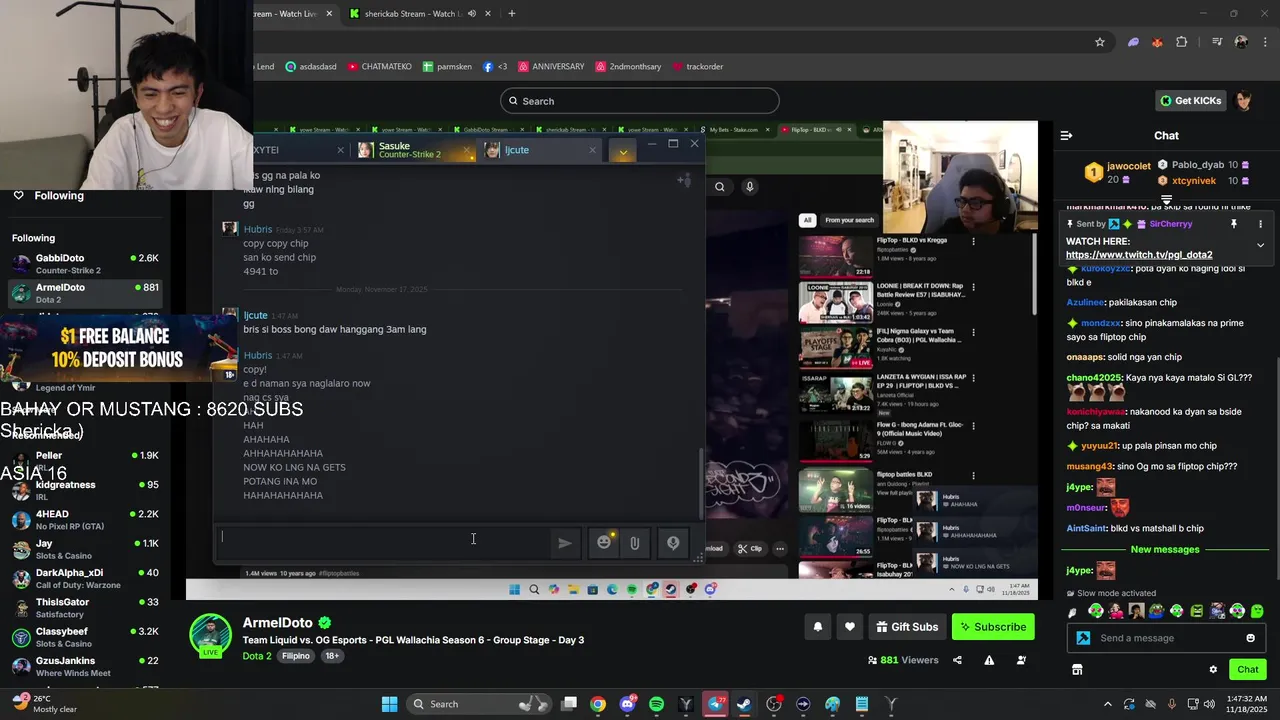Open Discord from the Windows taskbar
The height and width of the screenshot is (720, 1280).
pyautogui.click(x=627, y=704)
